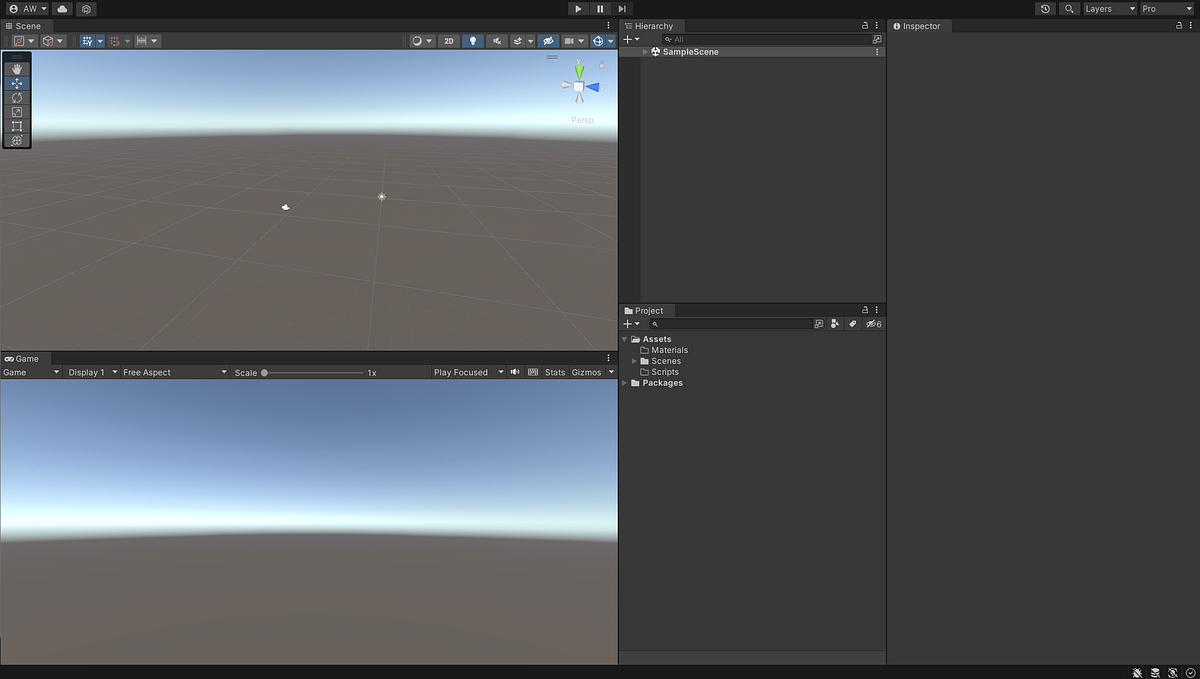Toggle 2D view mode in Scene view
Screen dimensions: 1200x679
(448, 41)
